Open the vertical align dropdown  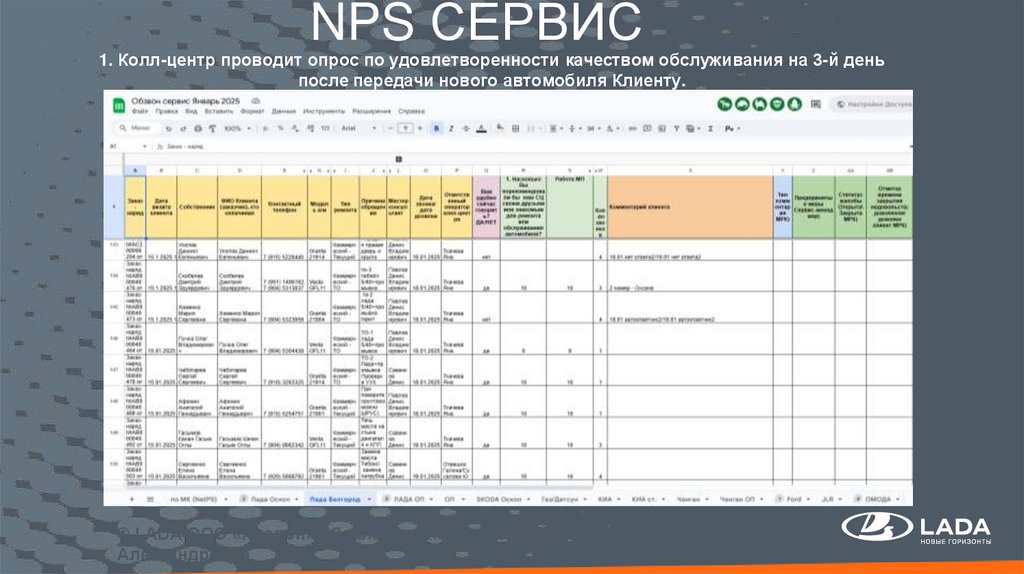point(575,129)
